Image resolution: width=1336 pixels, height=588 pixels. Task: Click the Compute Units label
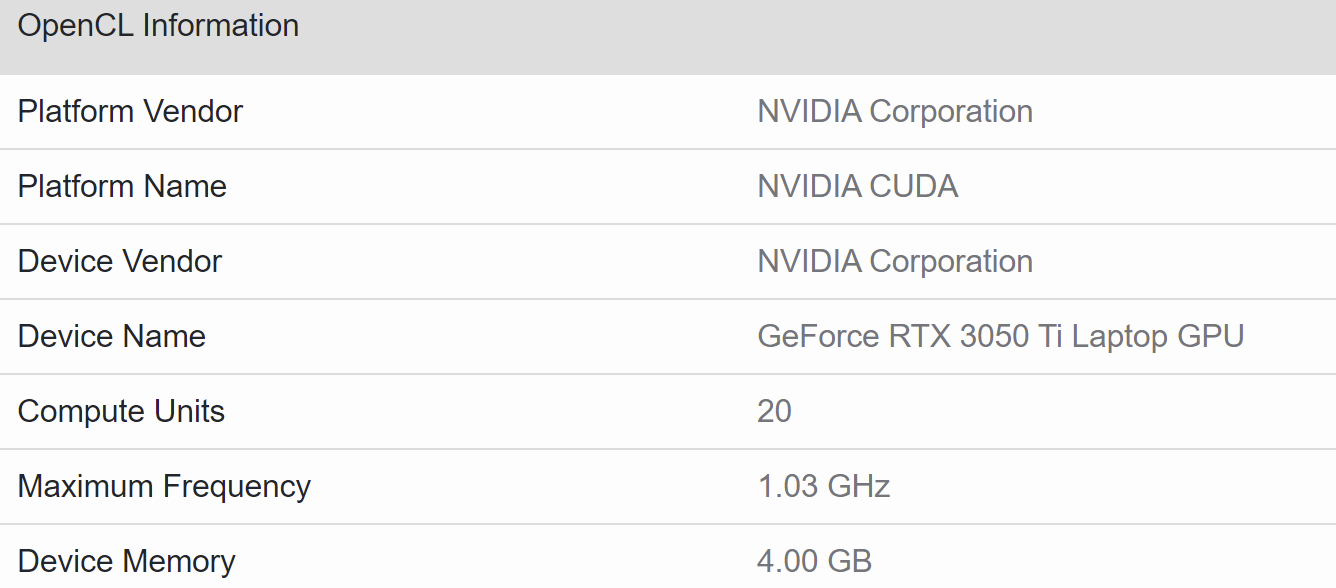(x=121, y=411)
